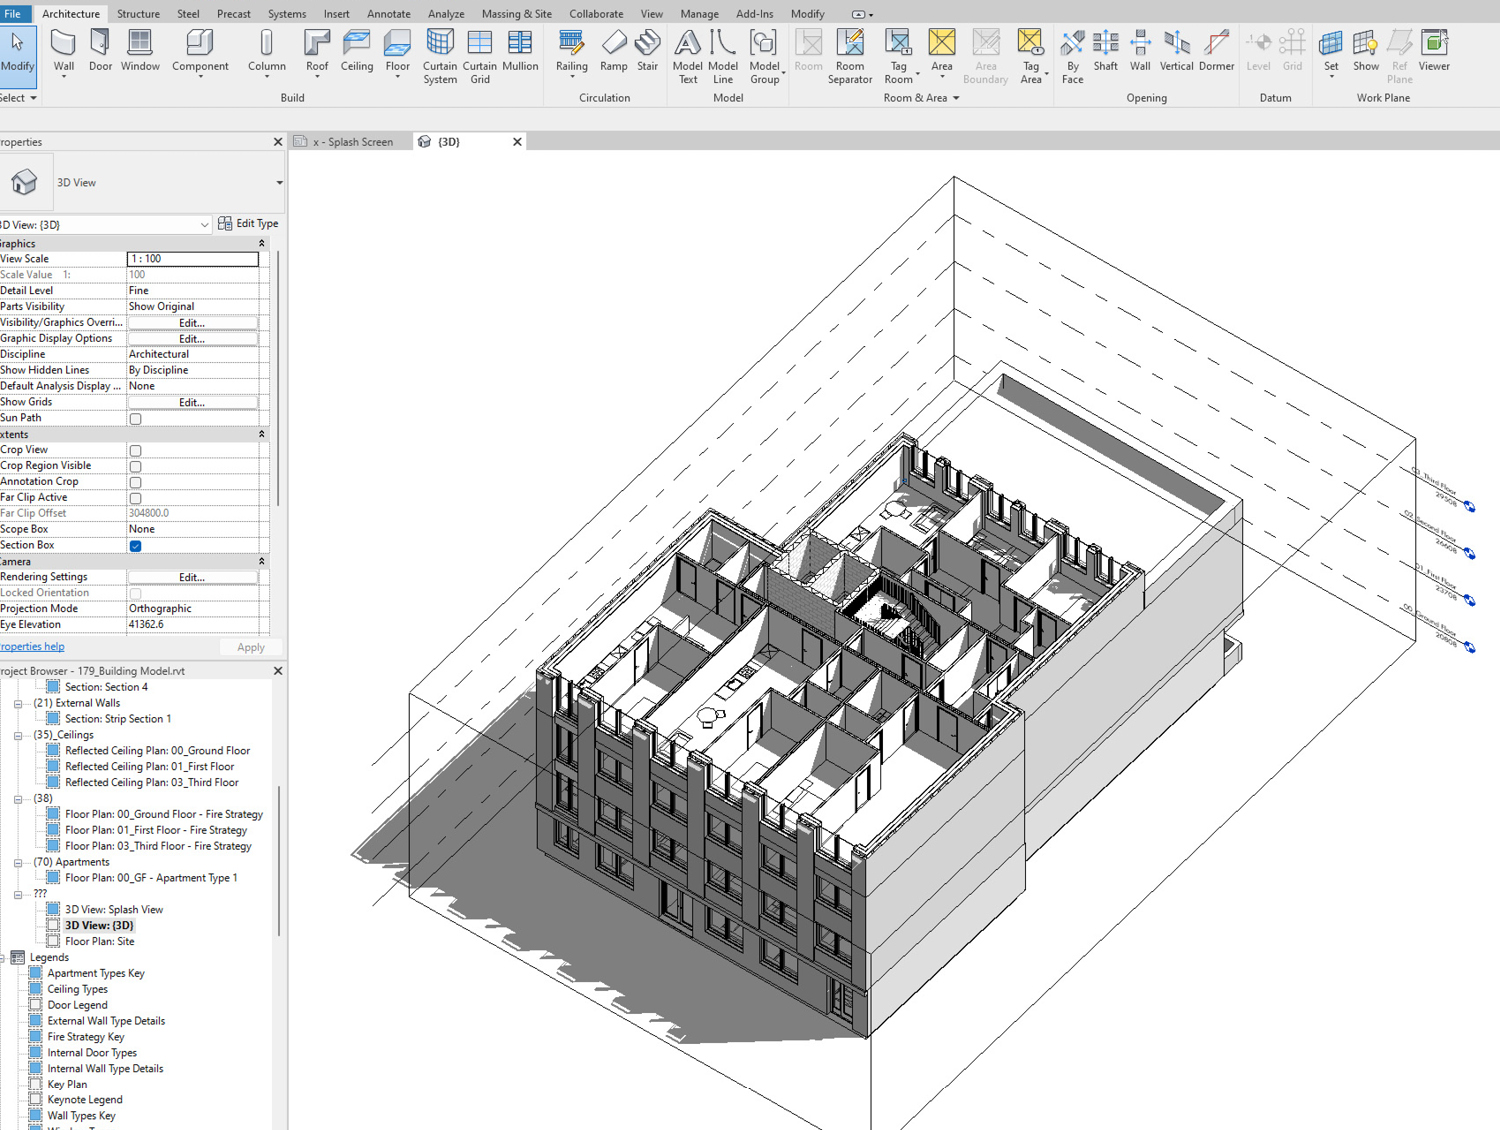Select the Dormer opening tool
This screenshot has height=1130, width=1500.
click(1216, 50)
